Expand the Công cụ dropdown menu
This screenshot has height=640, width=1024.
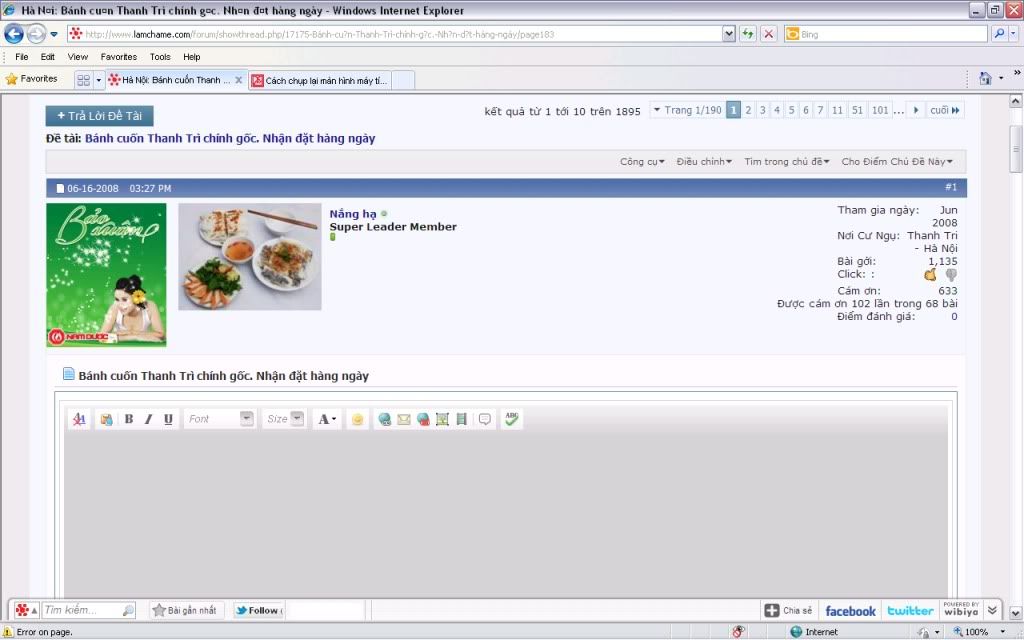tap(640, 161)
